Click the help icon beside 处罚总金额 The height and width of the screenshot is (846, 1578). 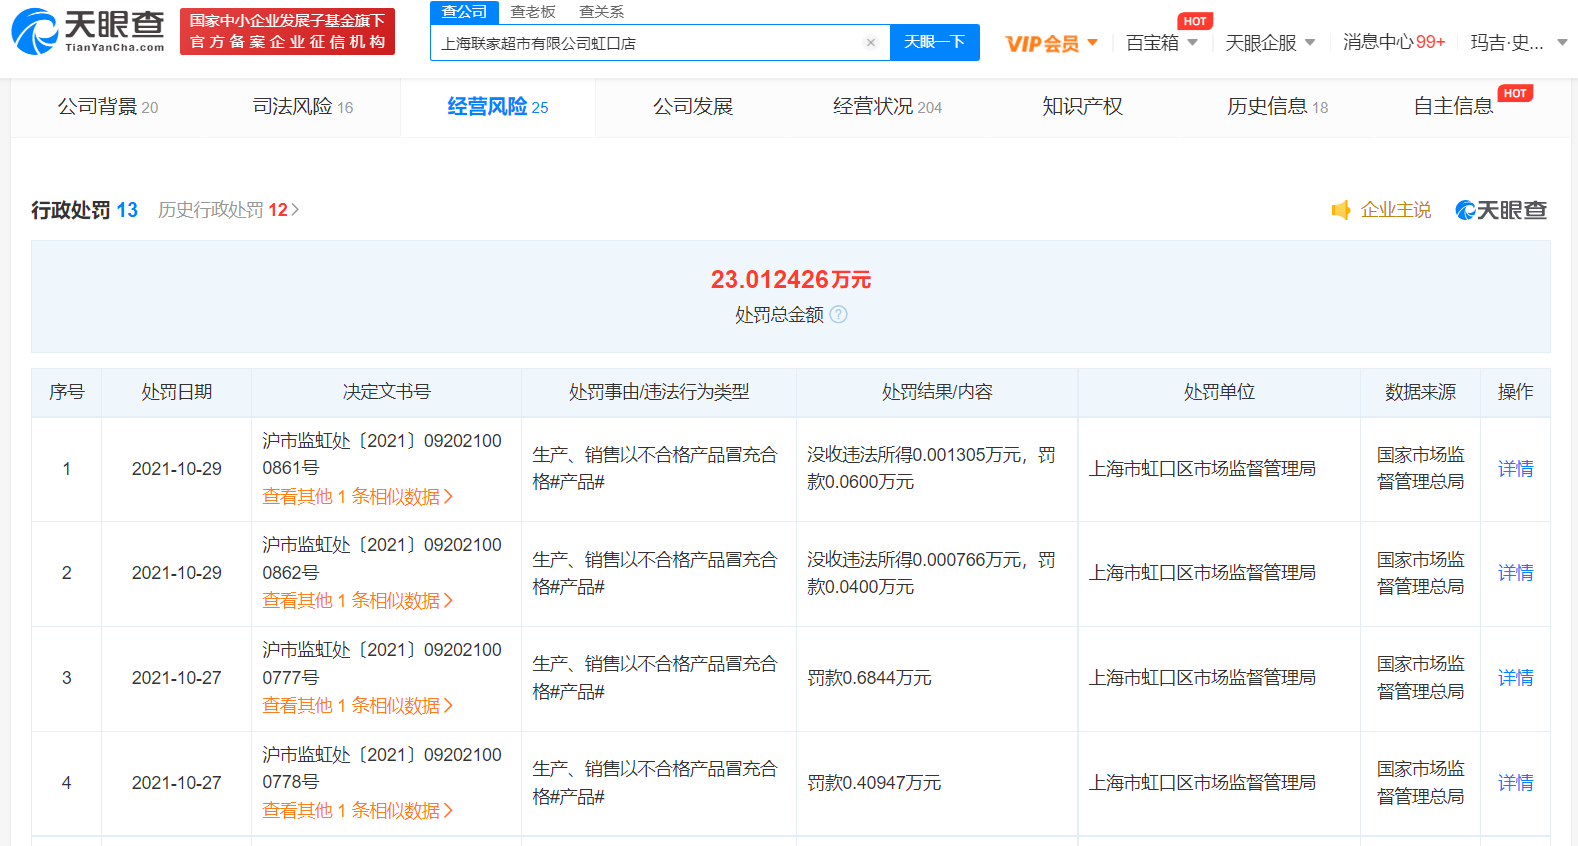coord(839,314)
